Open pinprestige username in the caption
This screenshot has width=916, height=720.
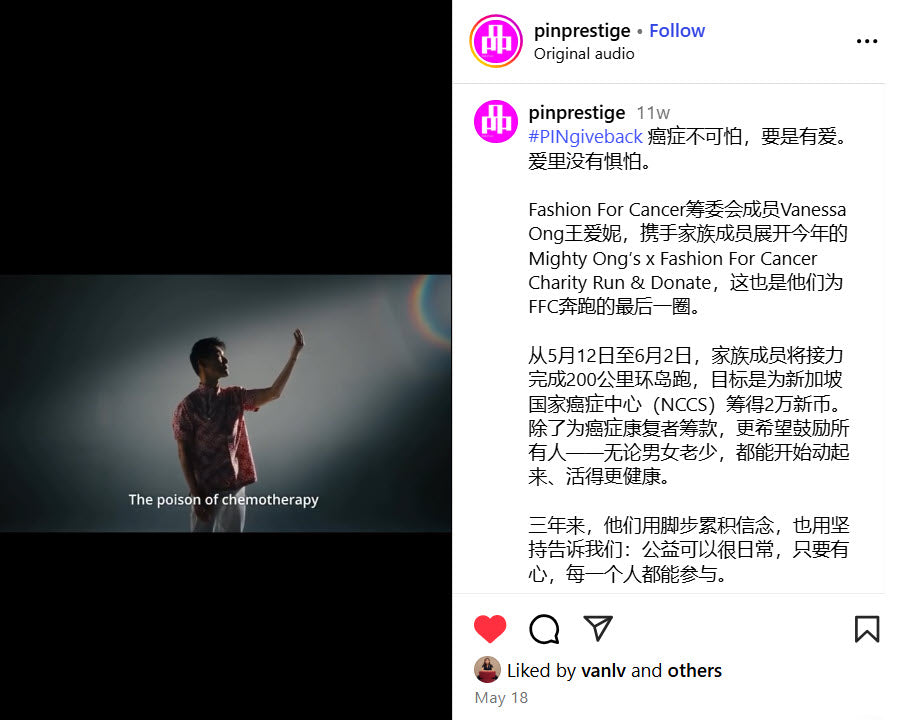tap(577, 112)
